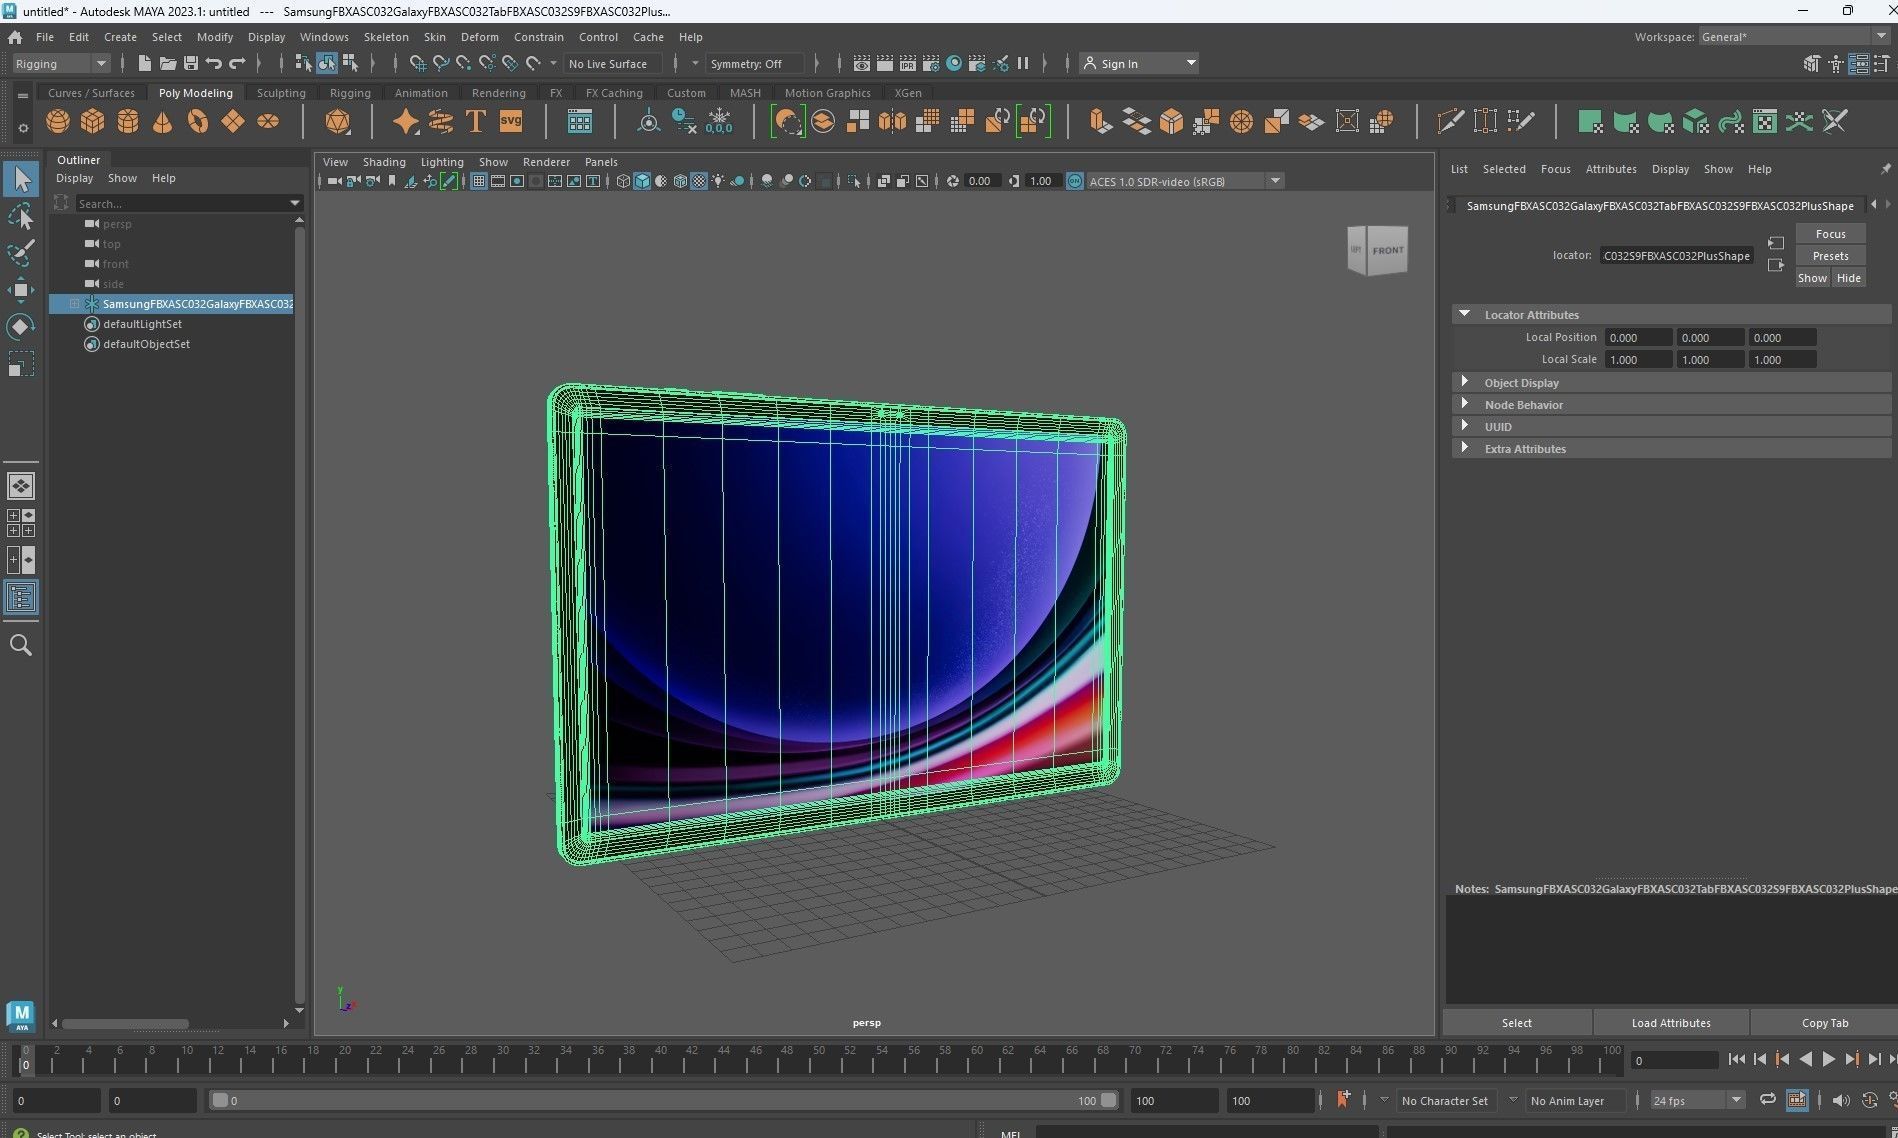Open the ACES 1.0 SDR-video view transform dropdown
Screen dimensions: 1898x1138
click(x=1185, y=181)
